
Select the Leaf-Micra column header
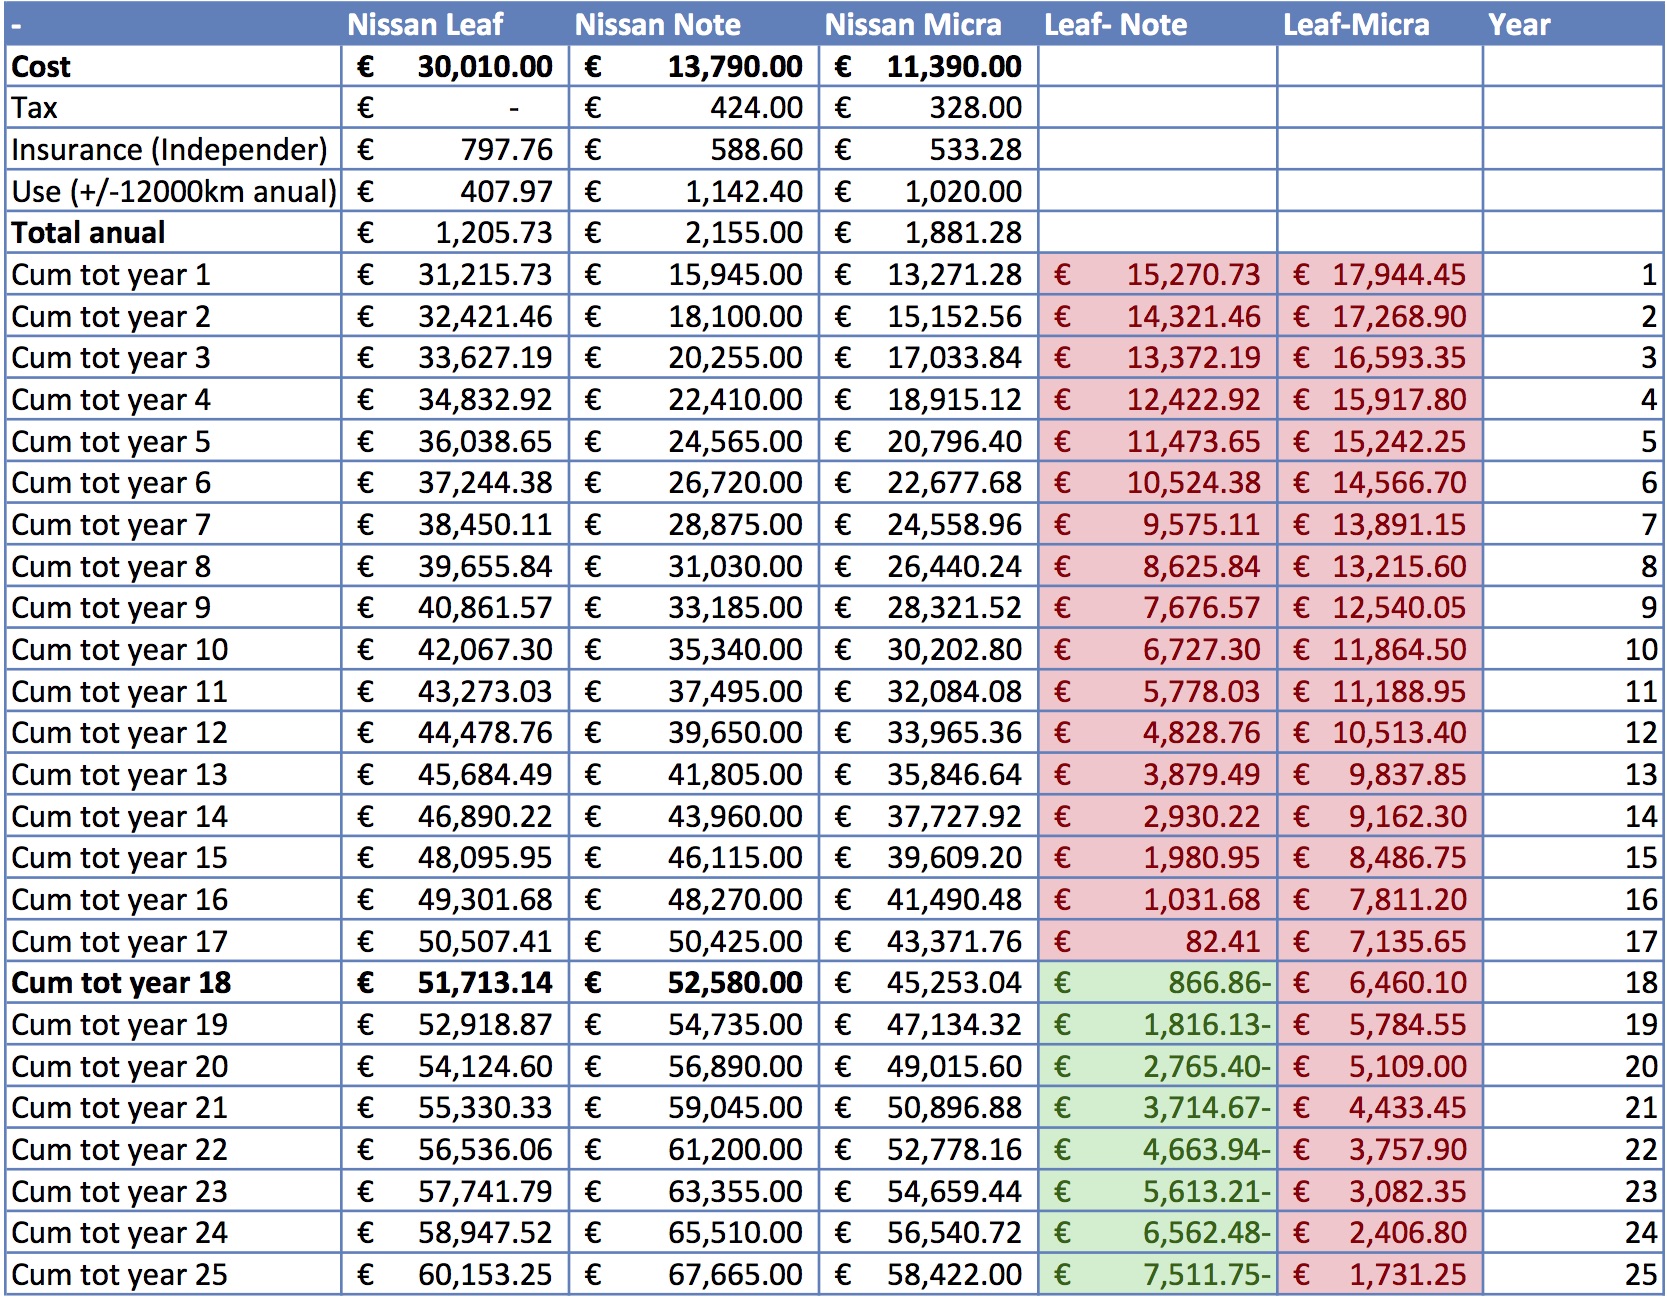pos(1355,25)
